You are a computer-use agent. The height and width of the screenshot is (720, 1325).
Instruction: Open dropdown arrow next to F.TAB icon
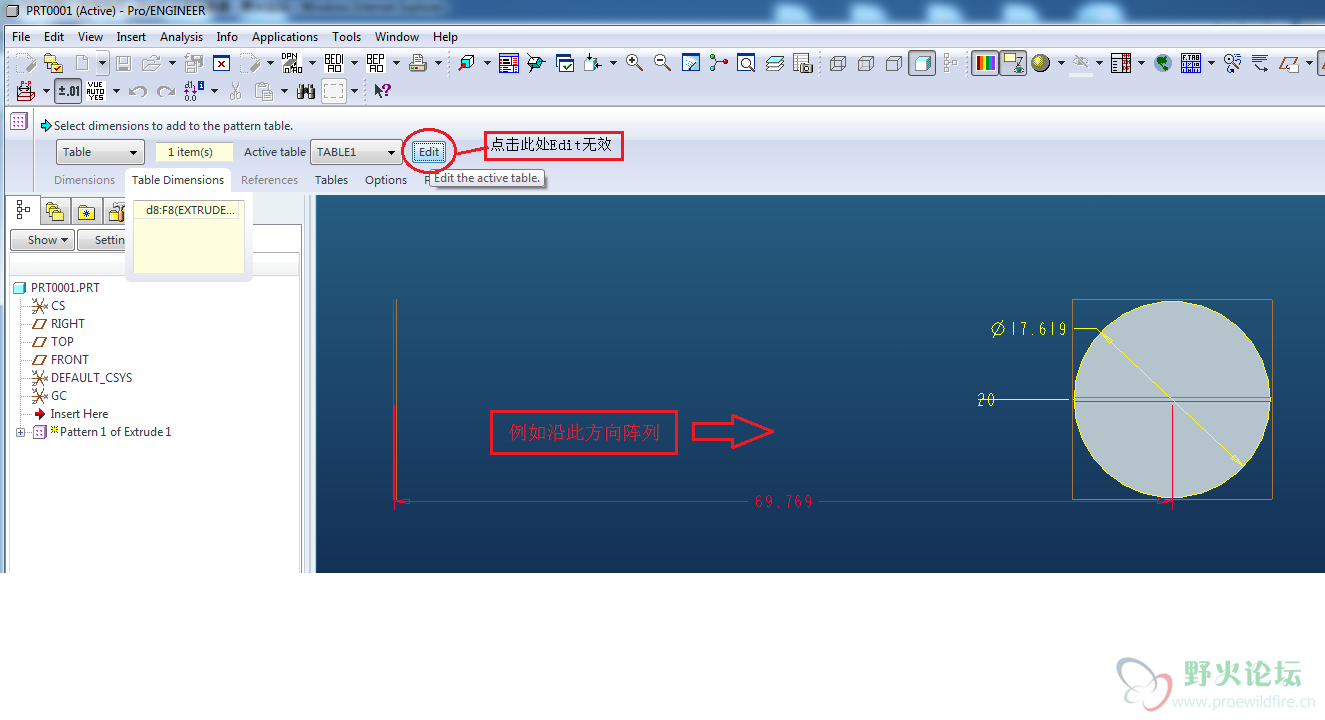tap(1211, 63)
